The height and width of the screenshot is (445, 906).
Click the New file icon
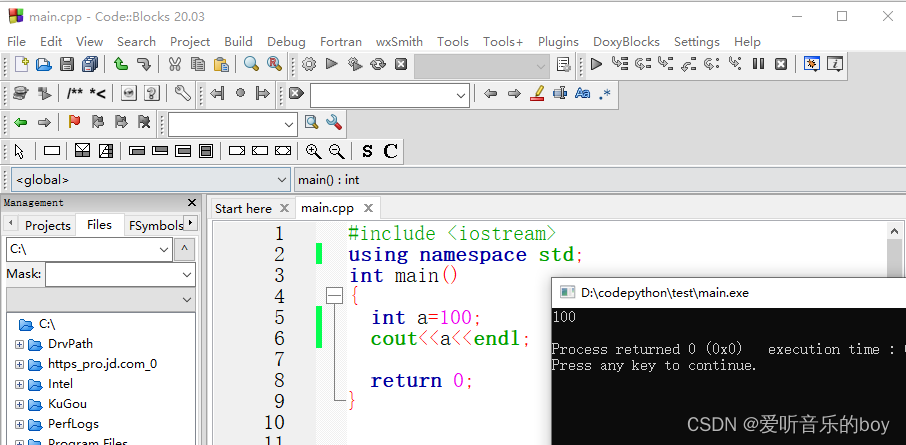(x=21, y=64)
